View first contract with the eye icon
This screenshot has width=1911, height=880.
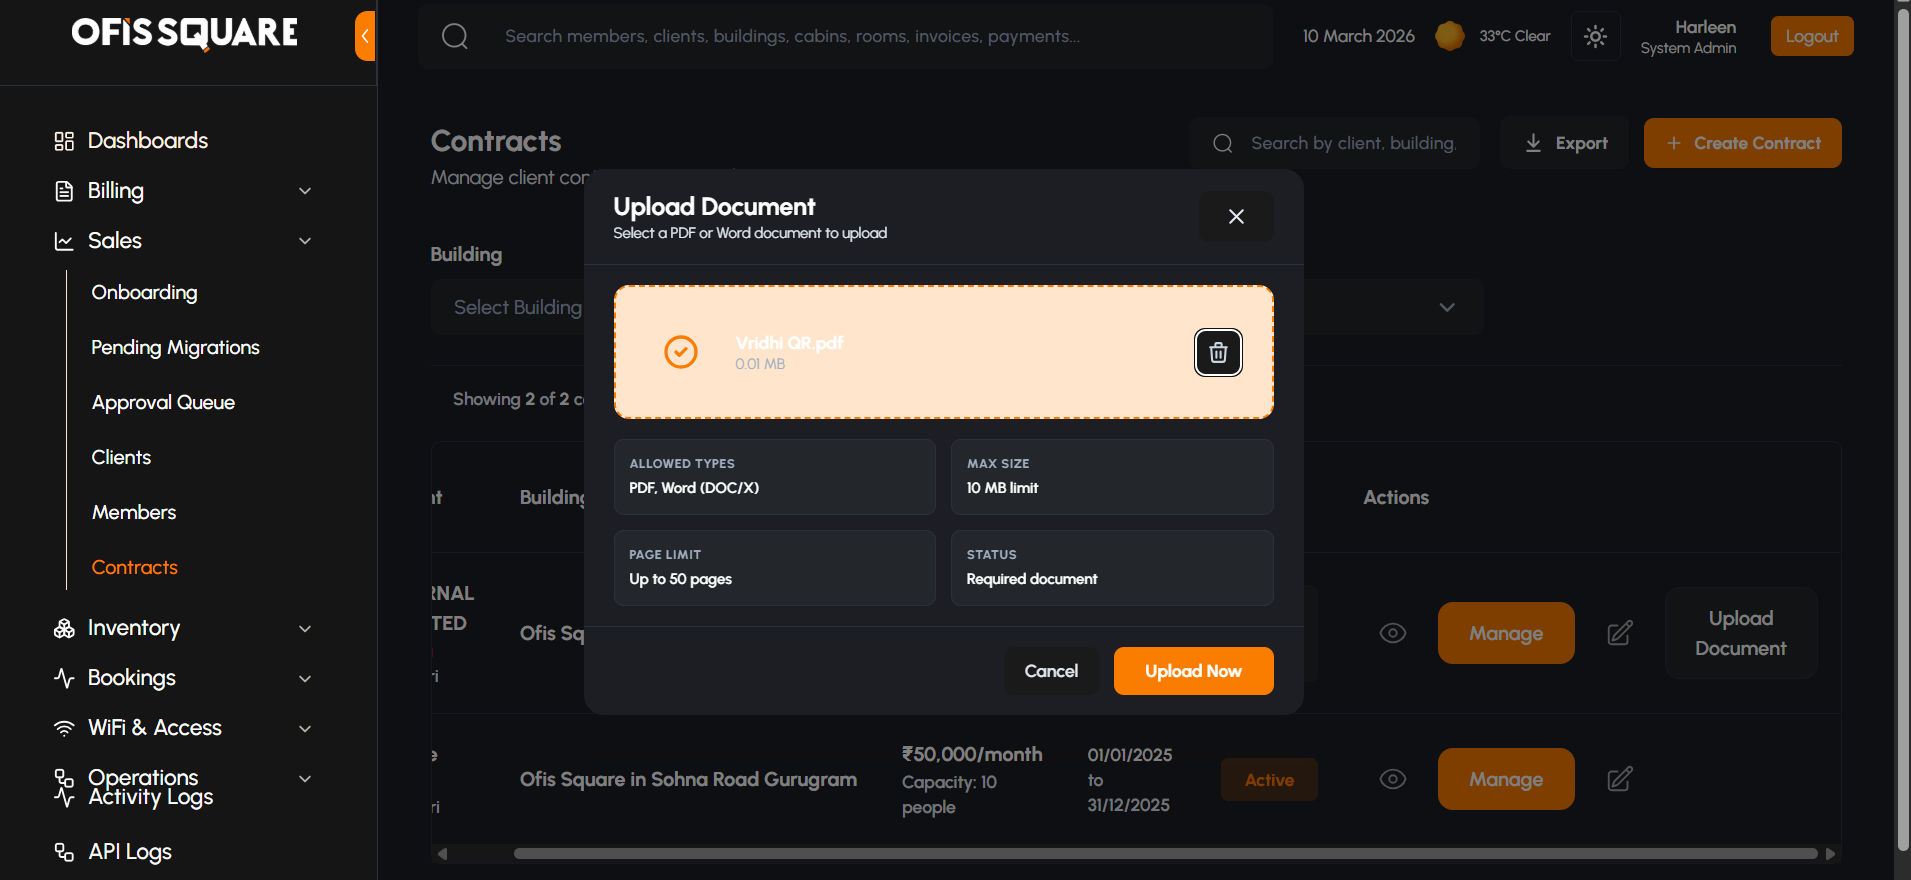coord(1392,633)
